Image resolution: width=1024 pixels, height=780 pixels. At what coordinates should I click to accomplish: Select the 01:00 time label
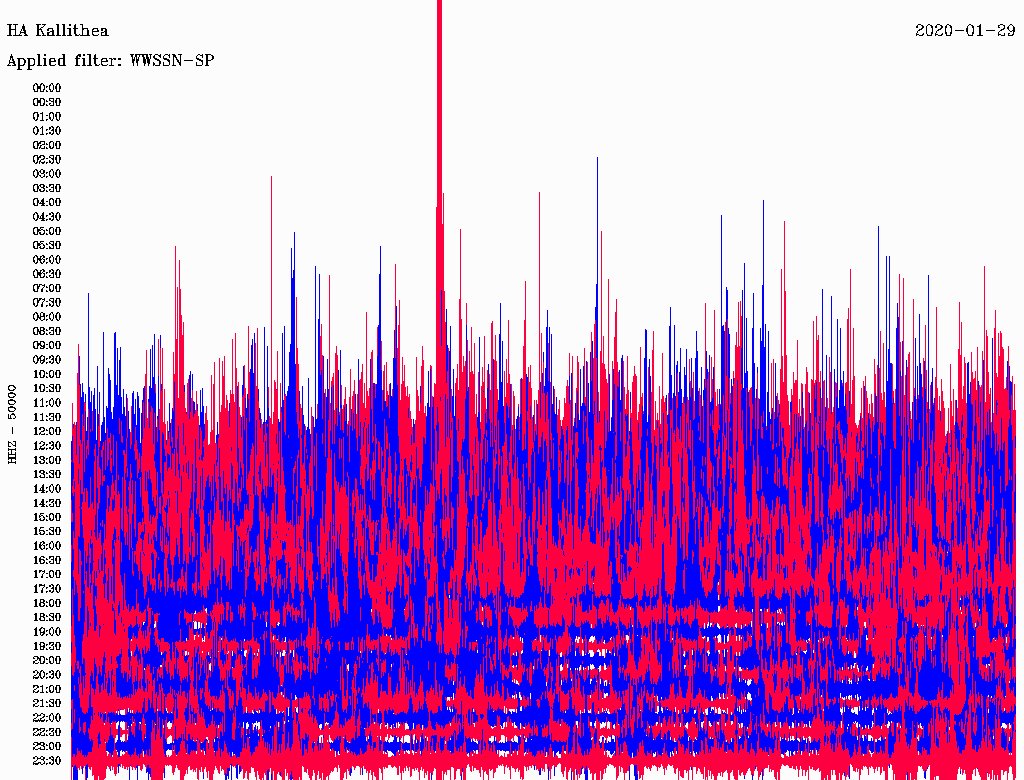point(47,117)
